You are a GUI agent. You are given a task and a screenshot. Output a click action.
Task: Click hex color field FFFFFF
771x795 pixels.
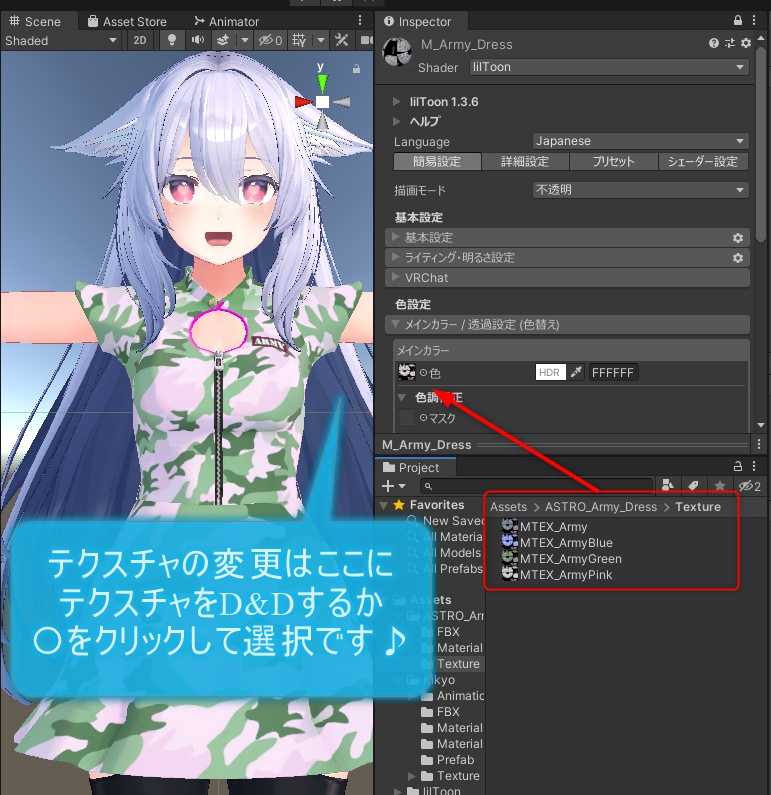613,373
